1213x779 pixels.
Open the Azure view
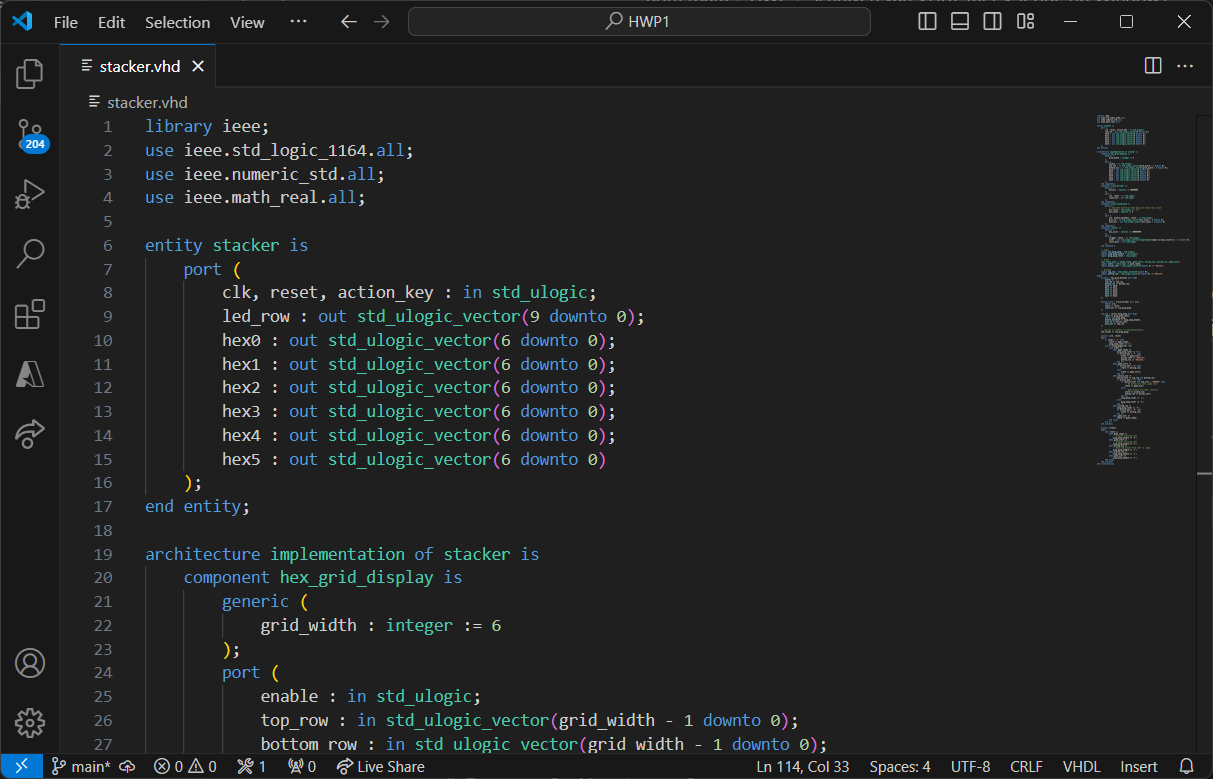click(30, 374)
